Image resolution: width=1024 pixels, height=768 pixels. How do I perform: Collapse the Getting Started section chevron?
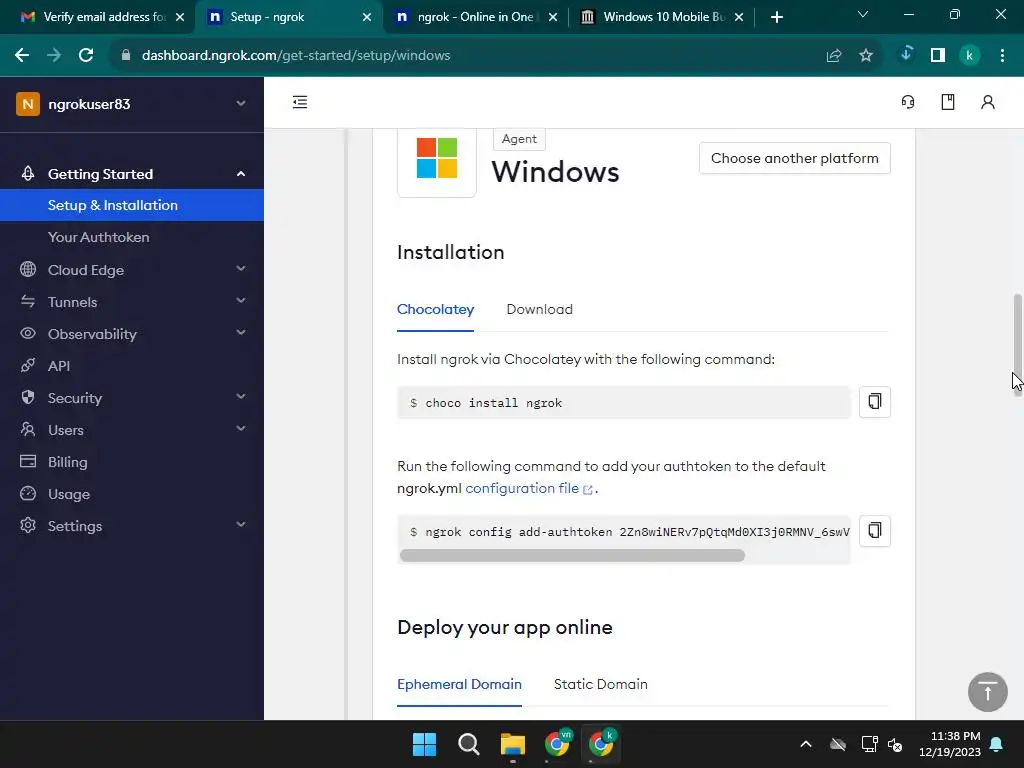[241, 174]
